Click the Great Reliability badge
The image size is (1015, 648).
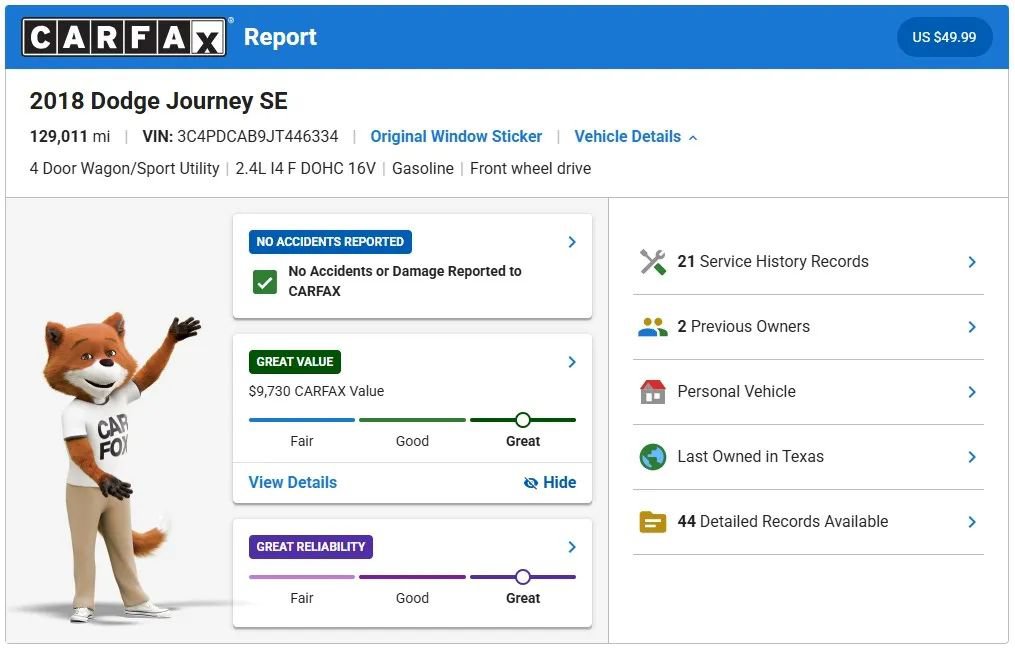(x=311, y=547)
